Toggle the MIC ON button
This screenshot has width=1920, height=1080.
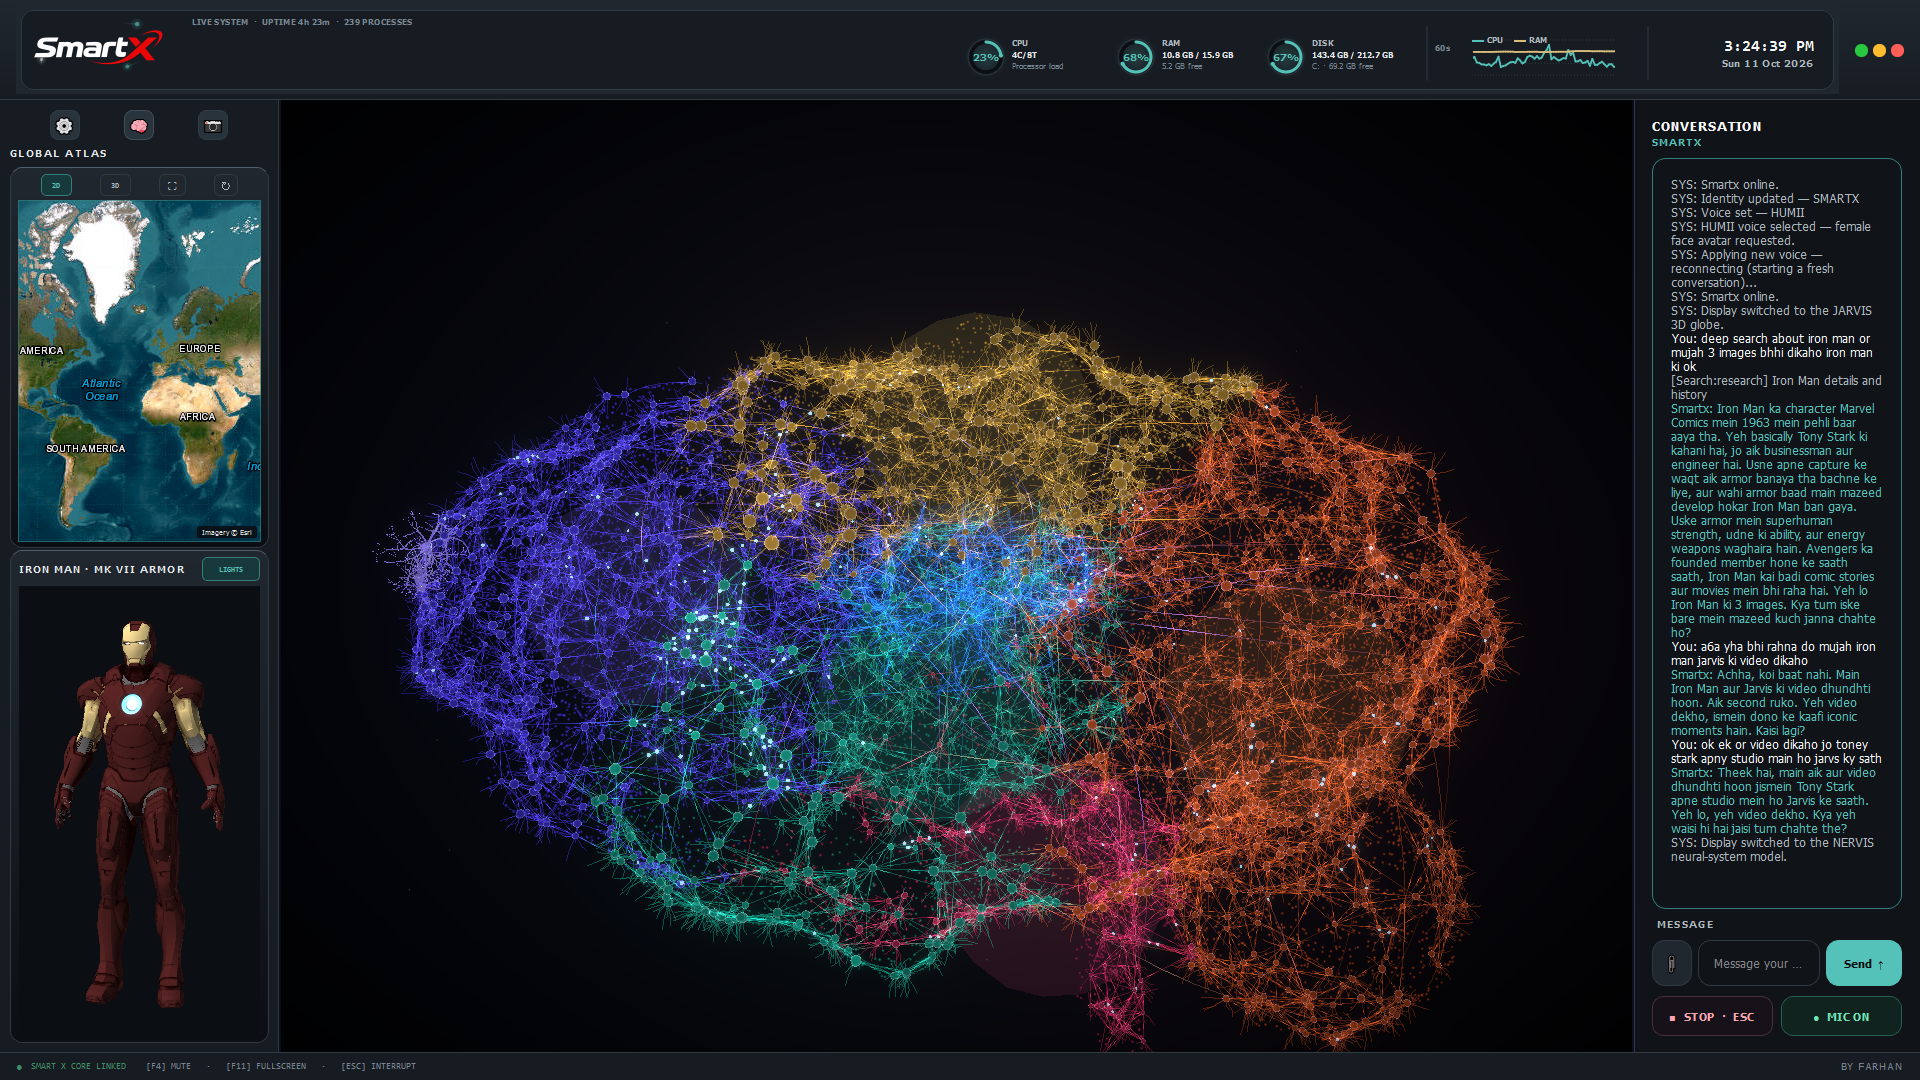tap(1841, 1017)
